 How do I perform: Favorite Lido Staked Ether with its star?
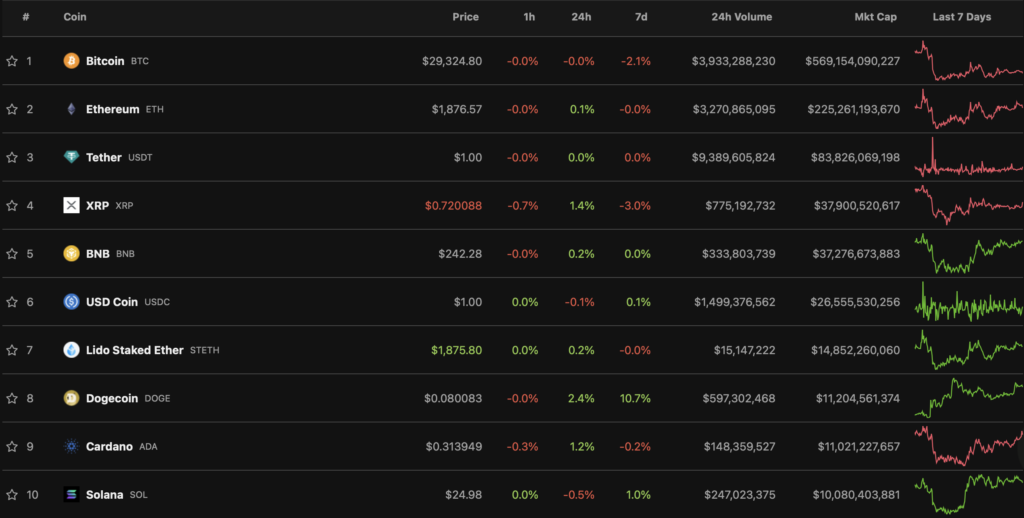point(12,350)
